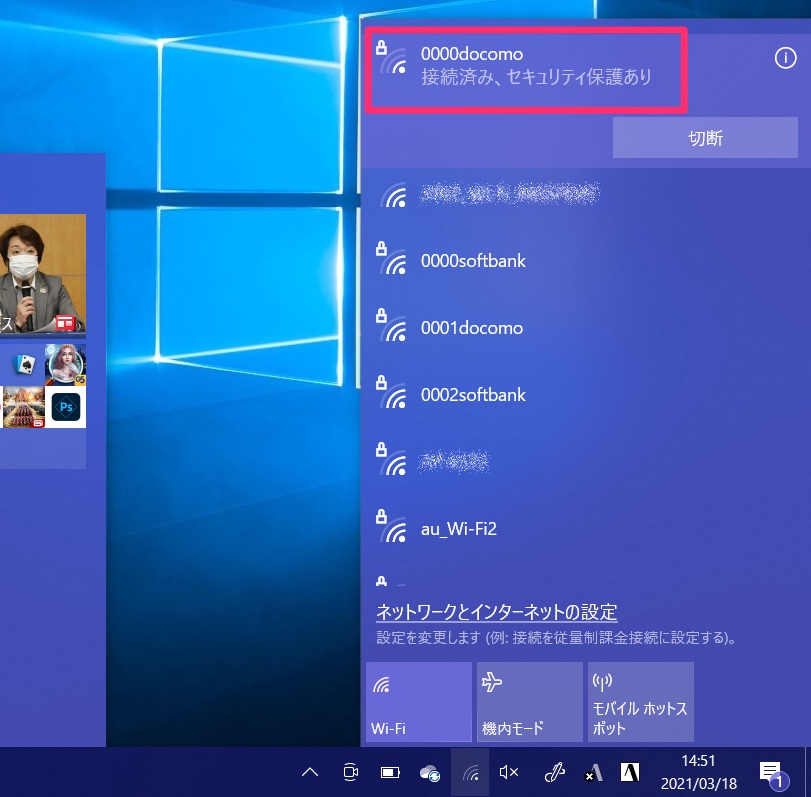The height and width of the screenshot is (797, 811).
Task: Show hidden tray icons chevron
Action: click(x=310, y=772)
